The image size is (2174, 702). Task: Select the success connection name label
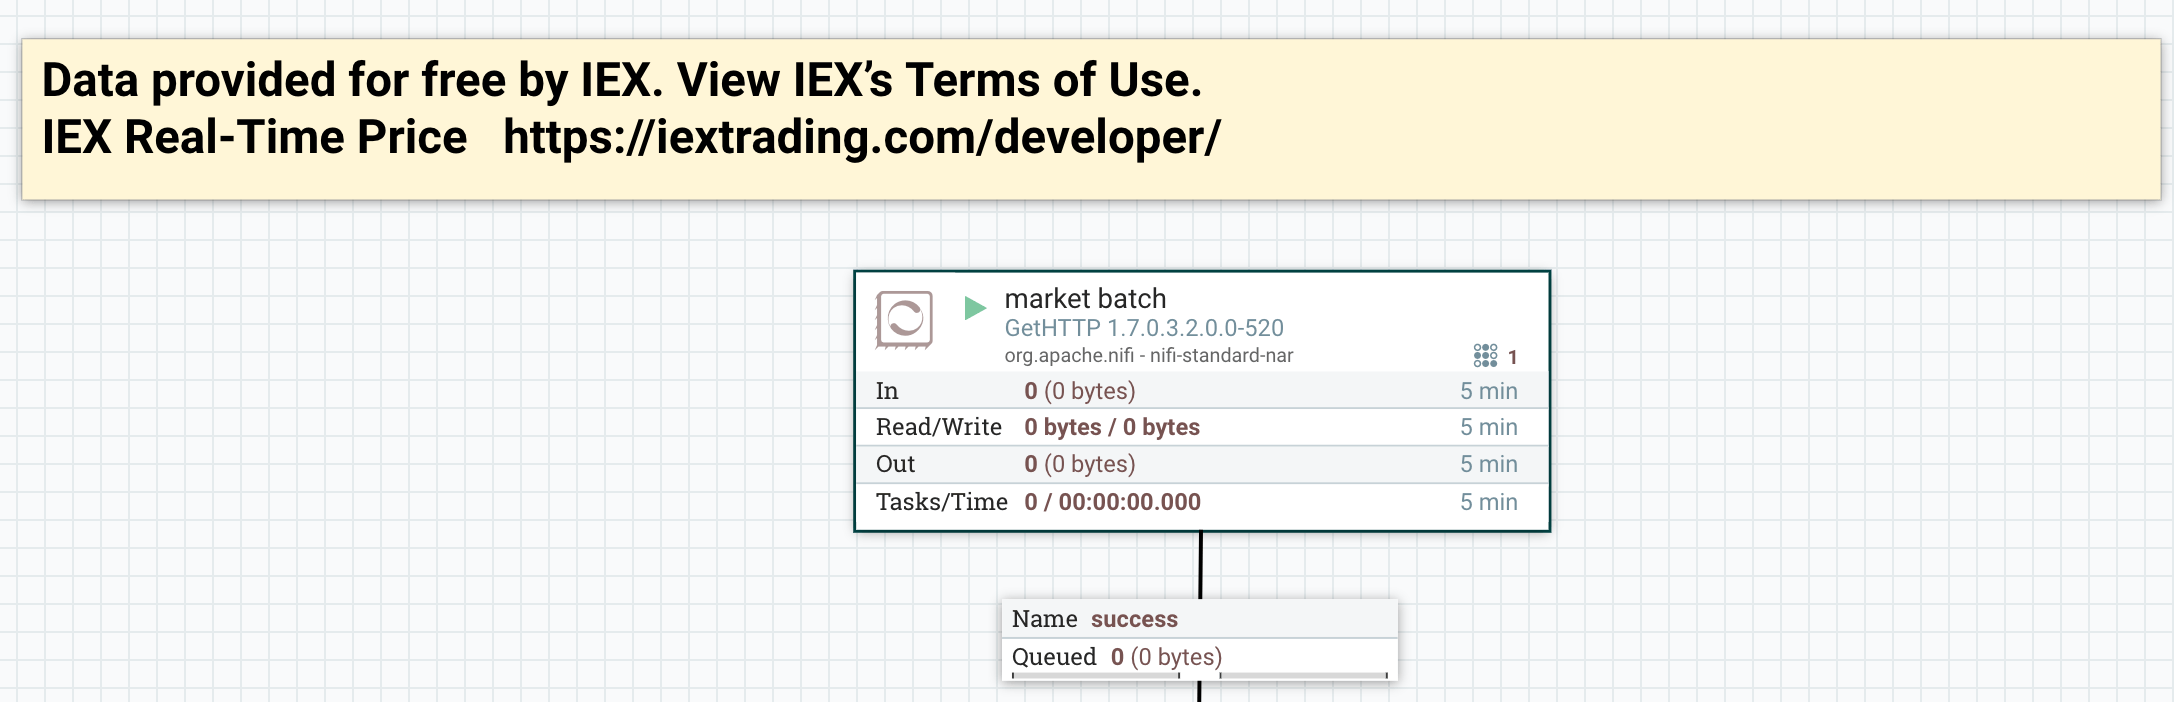click(1134, 619)
